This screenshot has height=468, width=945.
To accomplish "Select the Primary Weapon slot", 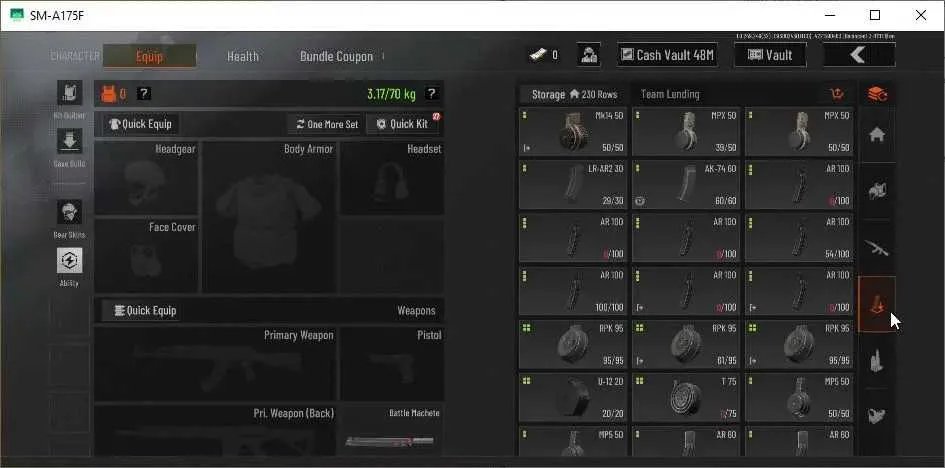I will 215,364.
